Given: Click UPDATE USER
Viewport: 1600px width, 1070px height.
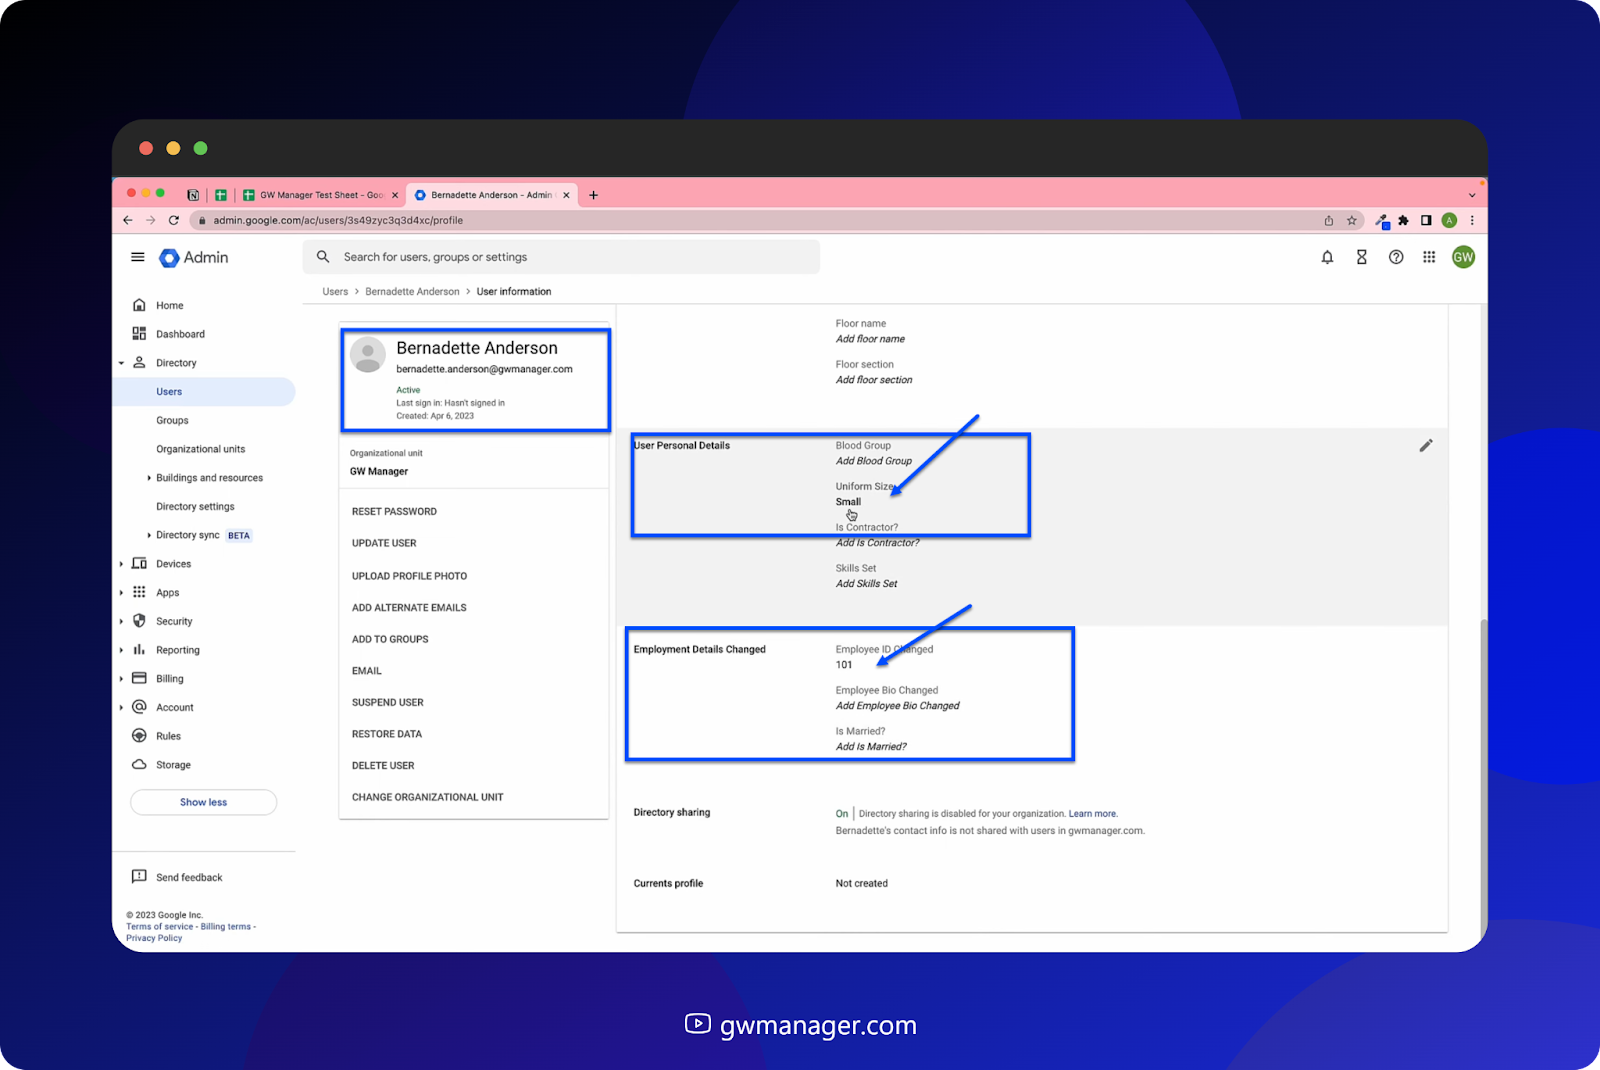Looking at the screenshot, I should click(x=384, y=543).
